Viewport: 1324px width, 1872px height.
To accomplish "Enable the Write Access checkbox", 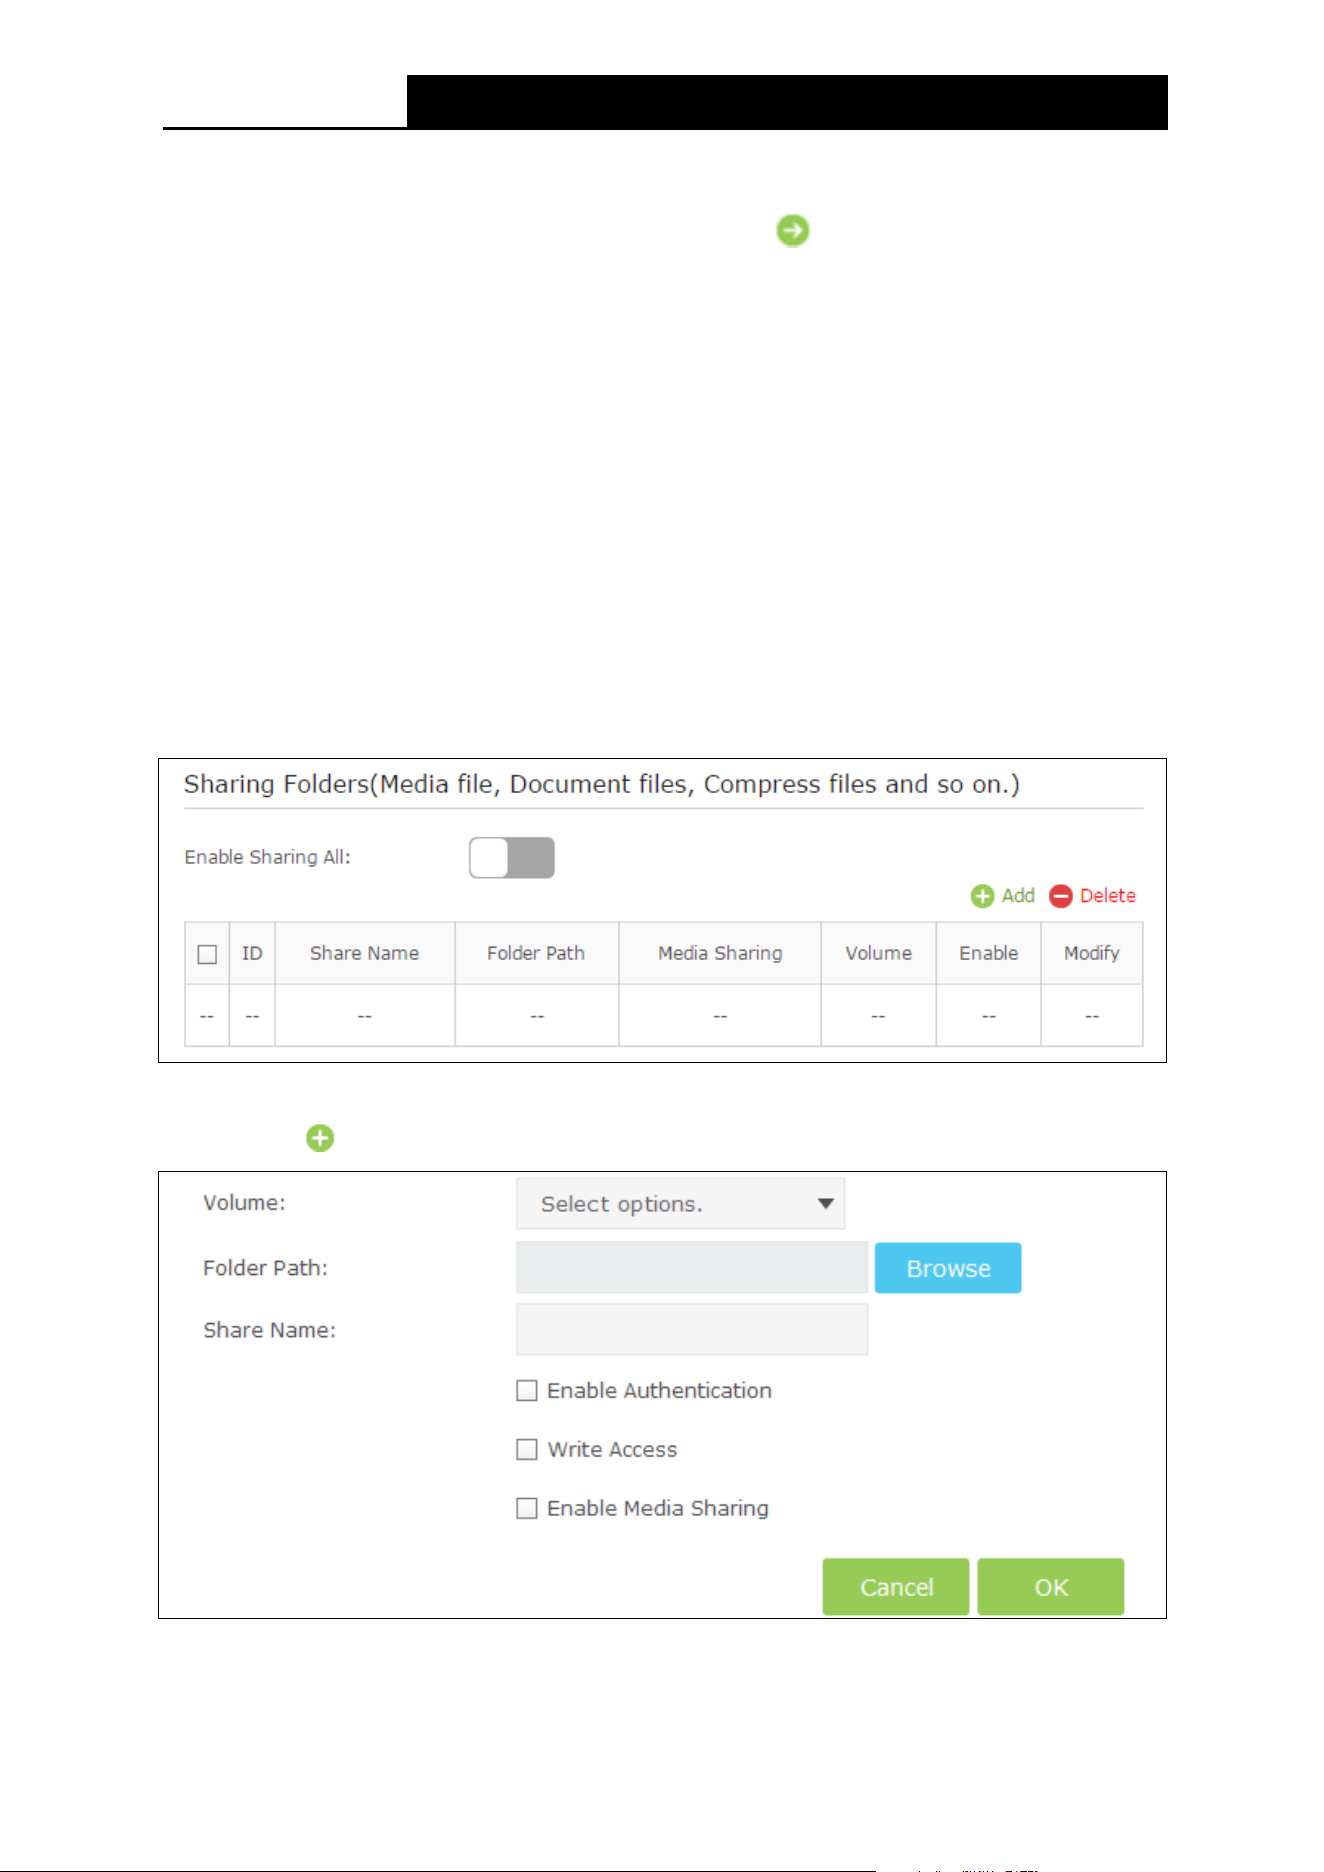I will point(527,1449).
